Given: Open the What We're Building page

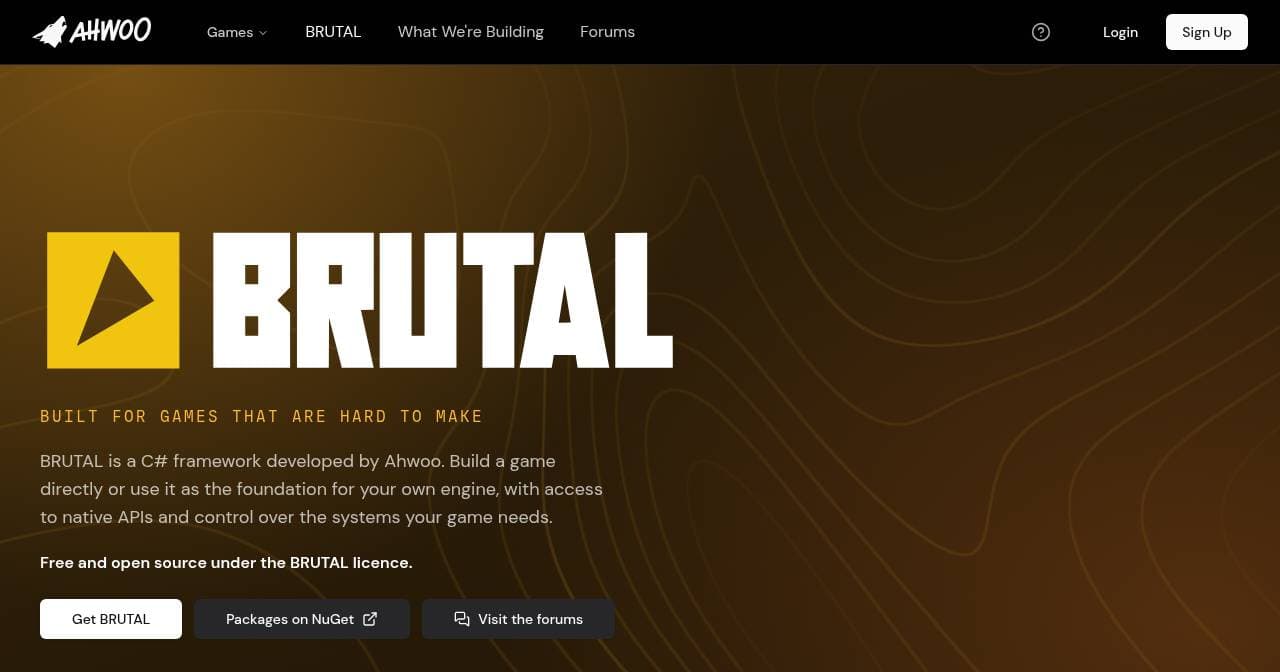Looking at the screenshot, I should [x=471, y=32].
